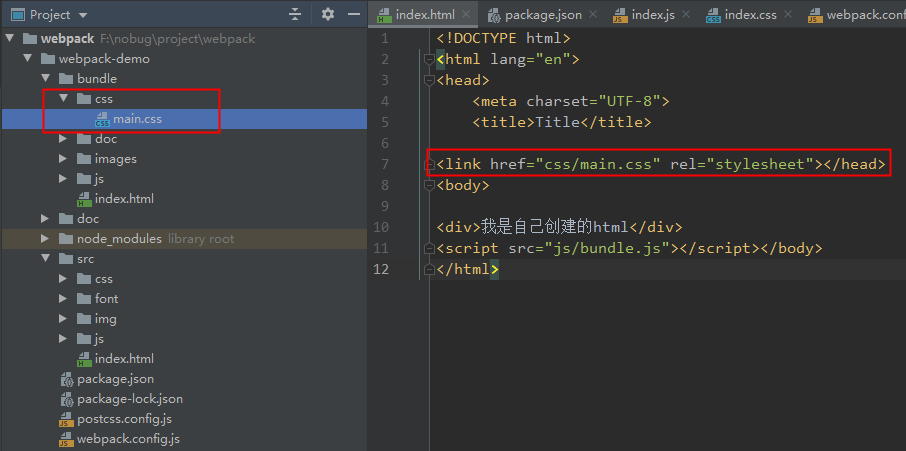Click the node_modules folder icon
The height and width of the screenshot is (451, 906).
66,238
